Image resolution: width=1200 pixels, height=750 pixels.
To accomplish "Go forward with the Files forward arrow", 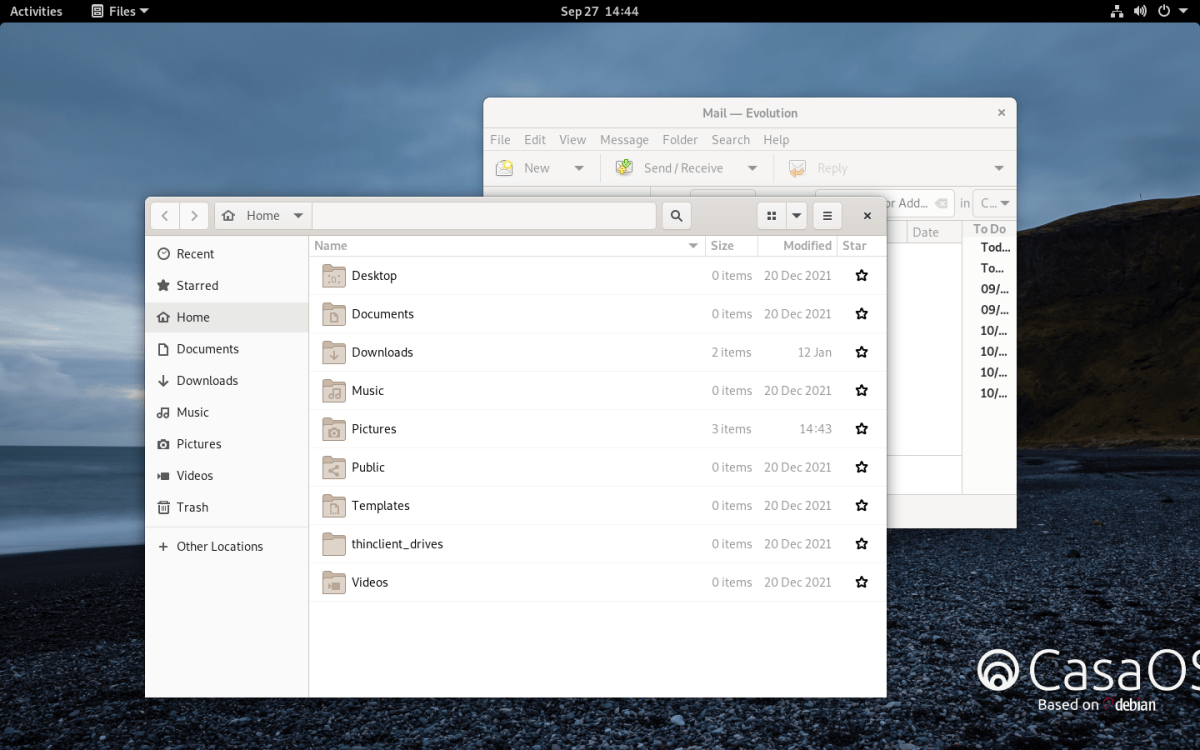I will [194, 215].
